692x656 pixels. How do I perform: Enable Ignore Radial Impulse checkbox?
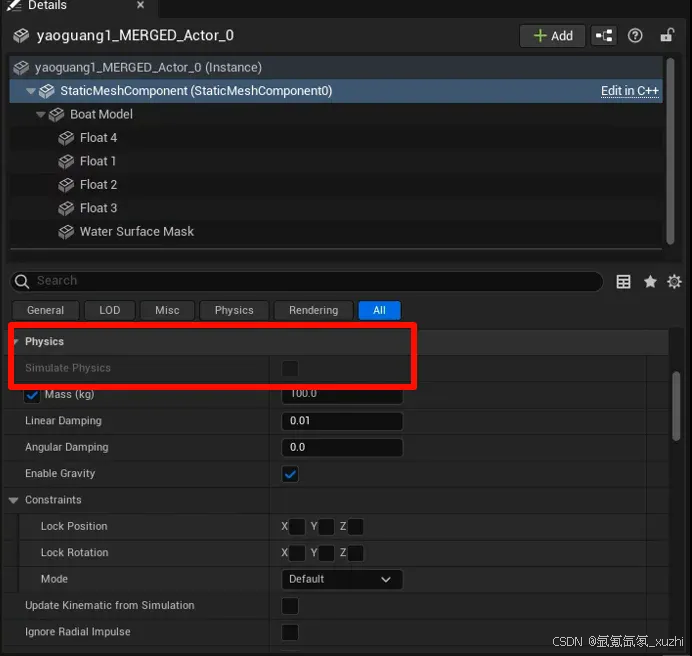(290, 632)
